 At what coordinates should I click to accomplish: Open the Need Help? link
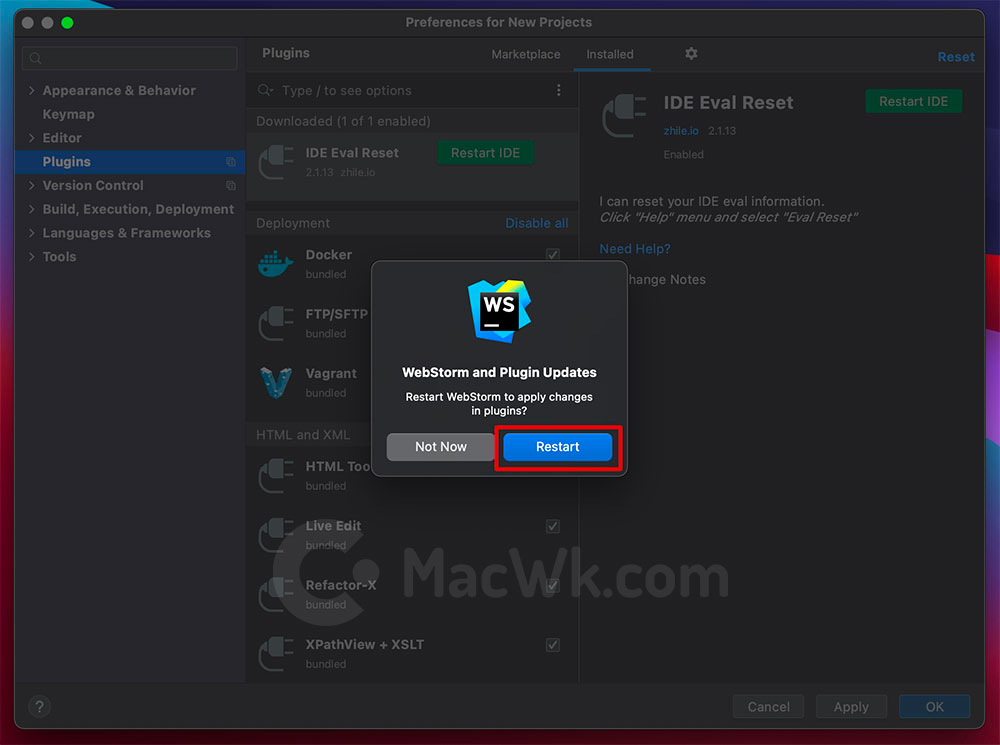[635, 249]
